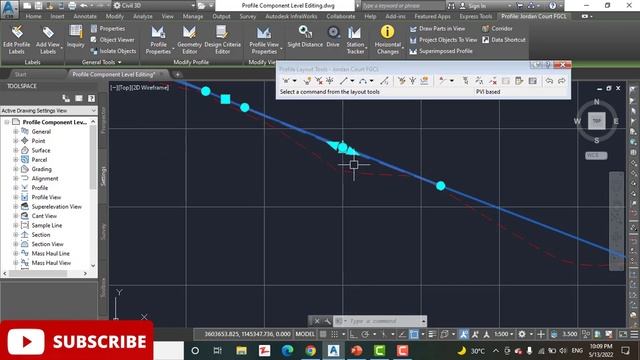Create a Superimposed Profile
The image size is (640, 360).
(441, 51)
